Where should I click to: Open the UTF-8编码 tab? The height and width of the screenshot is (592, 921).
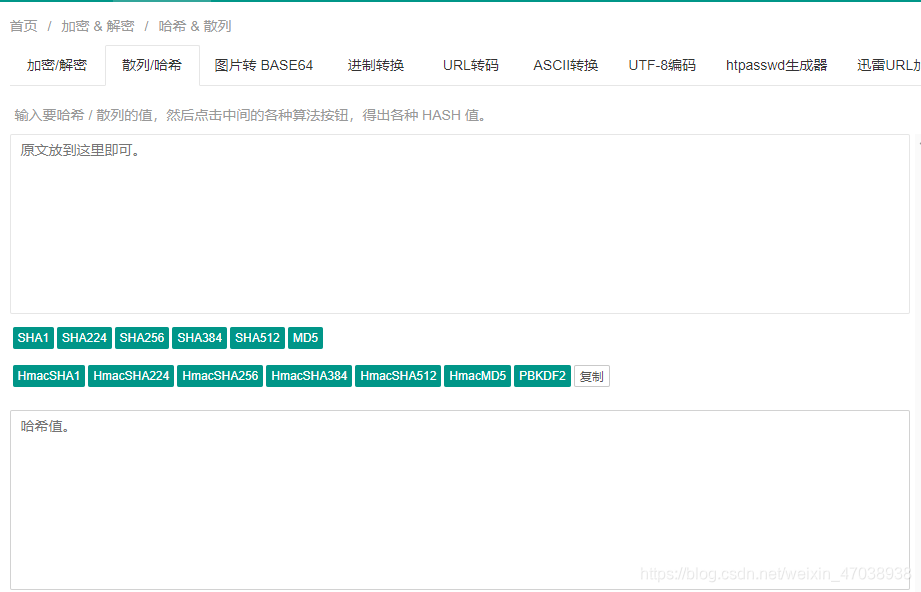(662, 65)
